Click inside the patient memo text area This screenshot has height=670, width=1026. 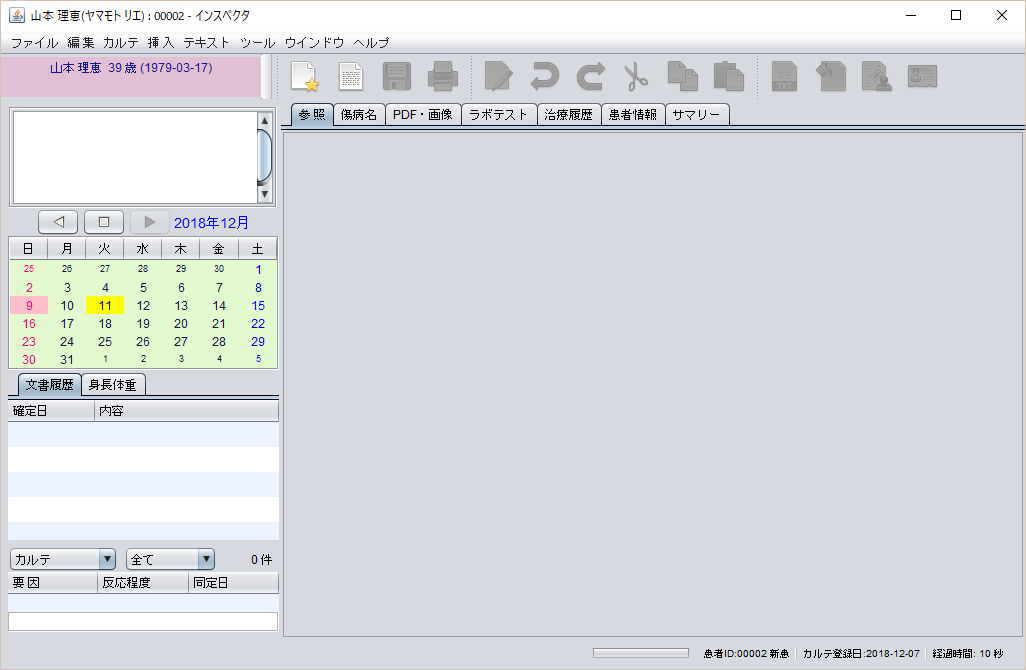(135, 158)
